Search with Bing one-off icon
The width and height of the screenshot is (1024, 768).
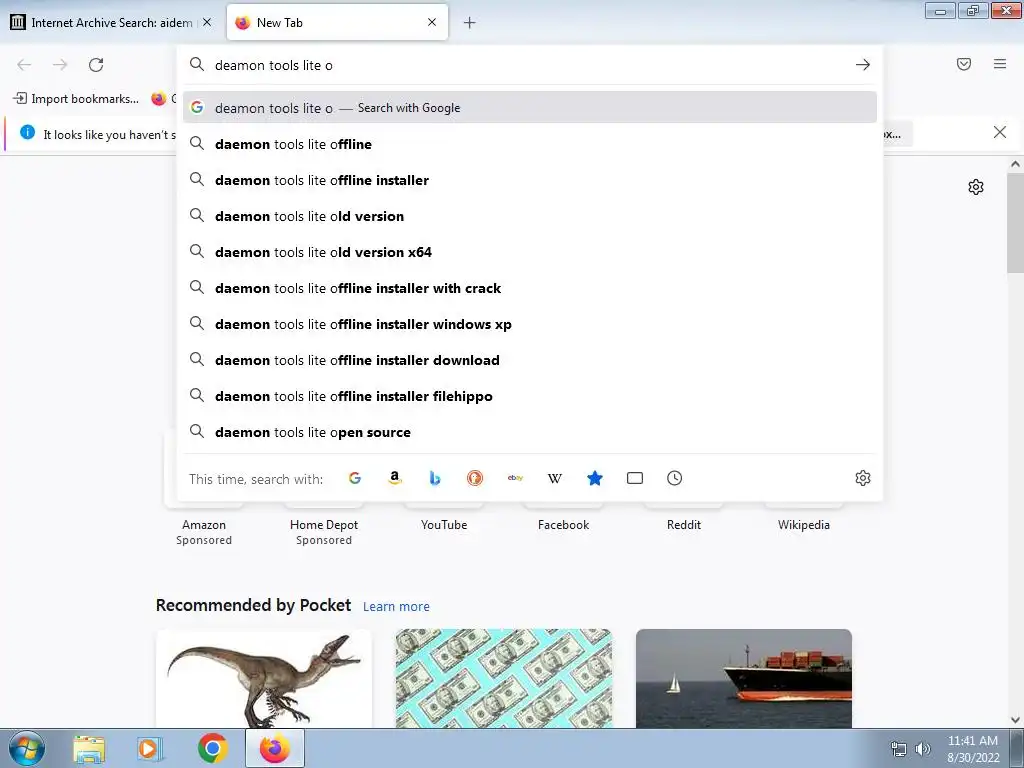435,478
